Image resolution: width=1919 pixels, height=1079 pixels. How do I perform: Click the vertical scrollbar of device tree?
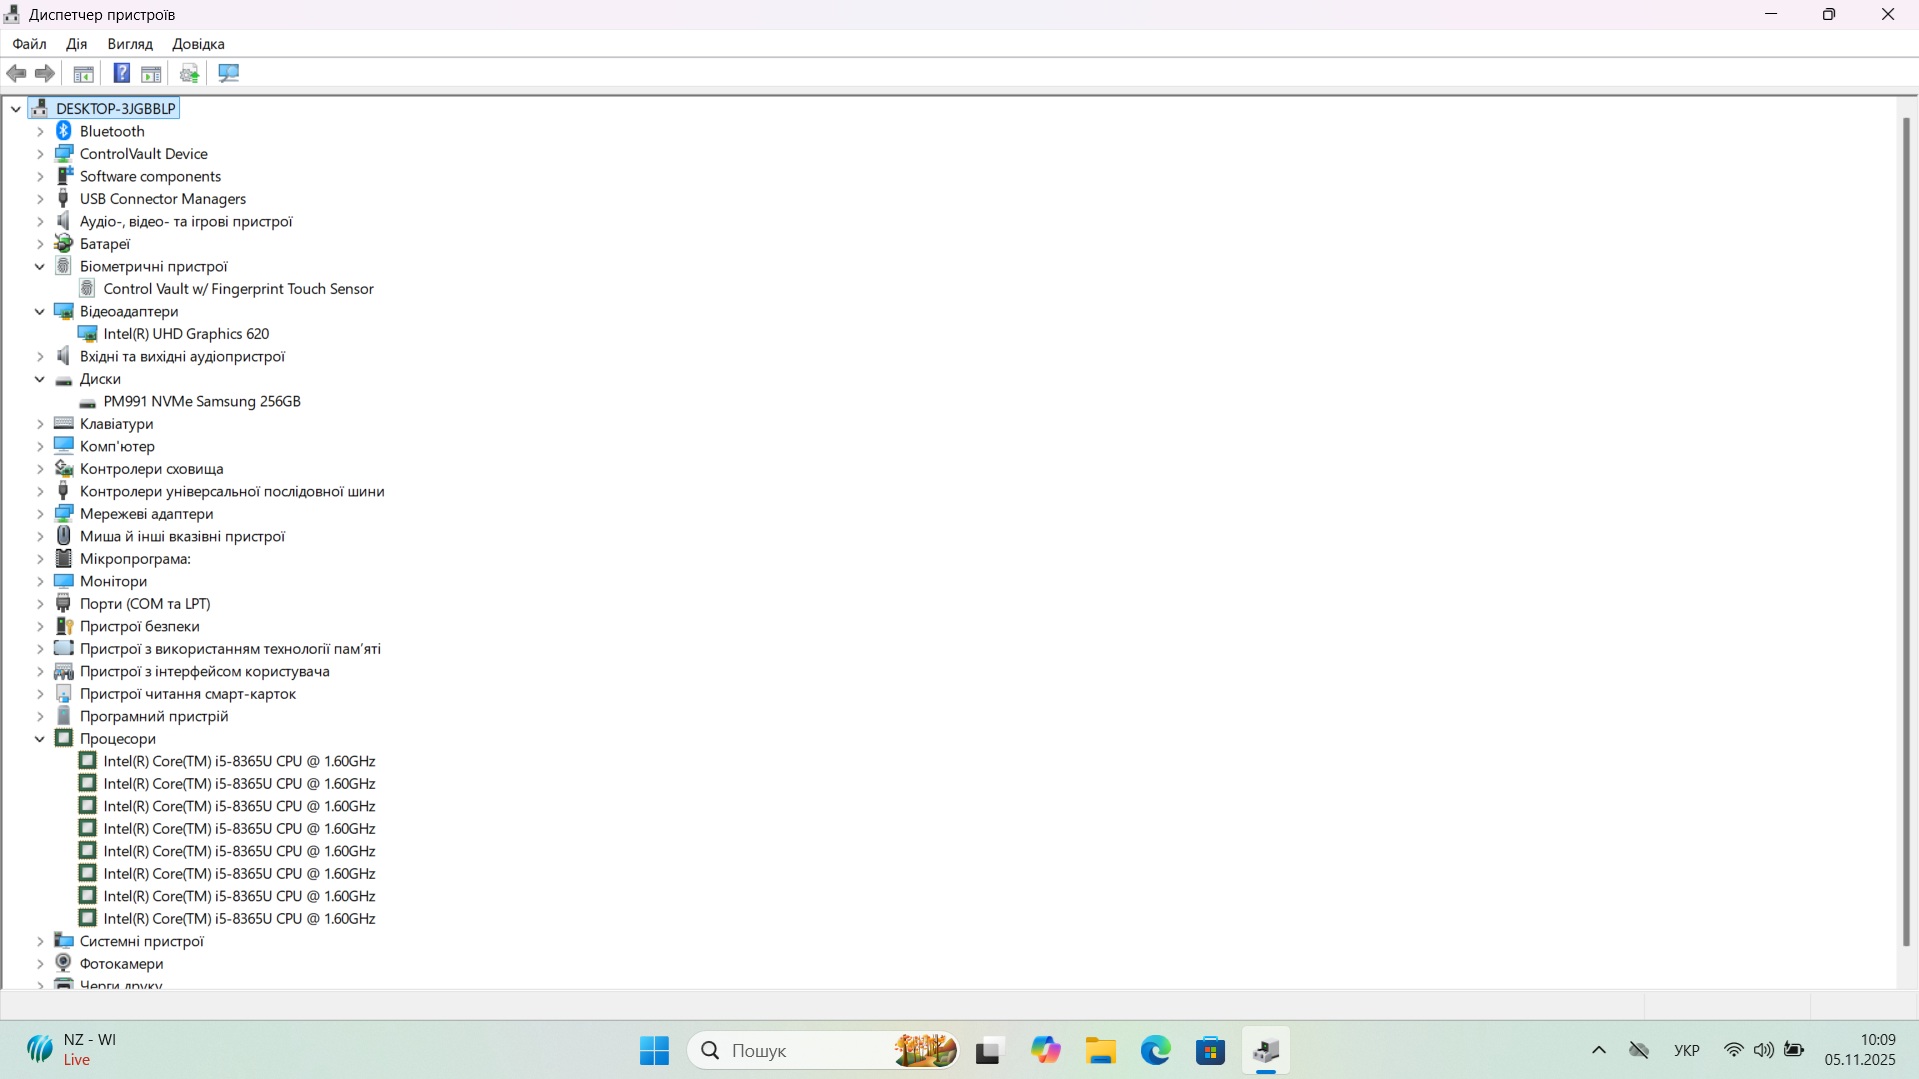click(x=1905, y=530)
